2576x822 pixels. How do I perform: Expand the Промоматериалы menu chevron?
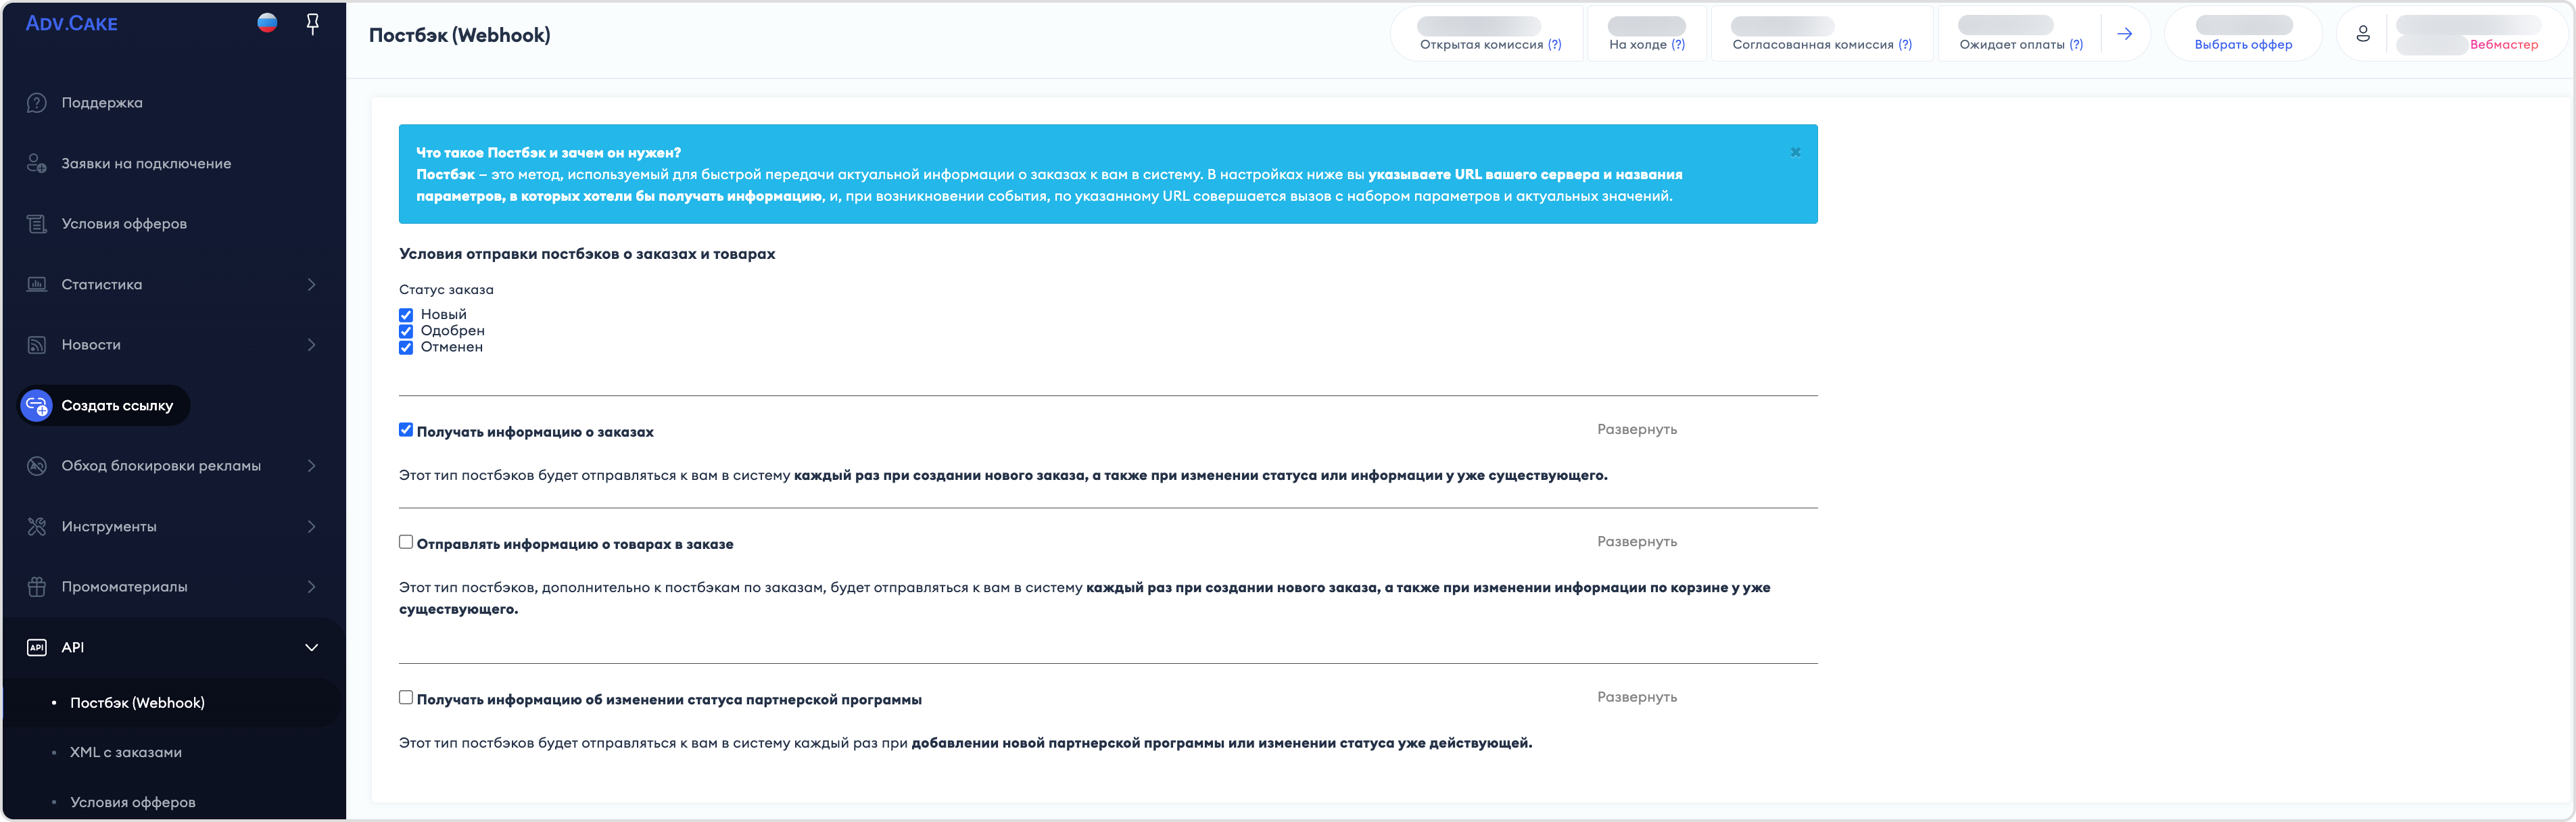coord(311,587)
